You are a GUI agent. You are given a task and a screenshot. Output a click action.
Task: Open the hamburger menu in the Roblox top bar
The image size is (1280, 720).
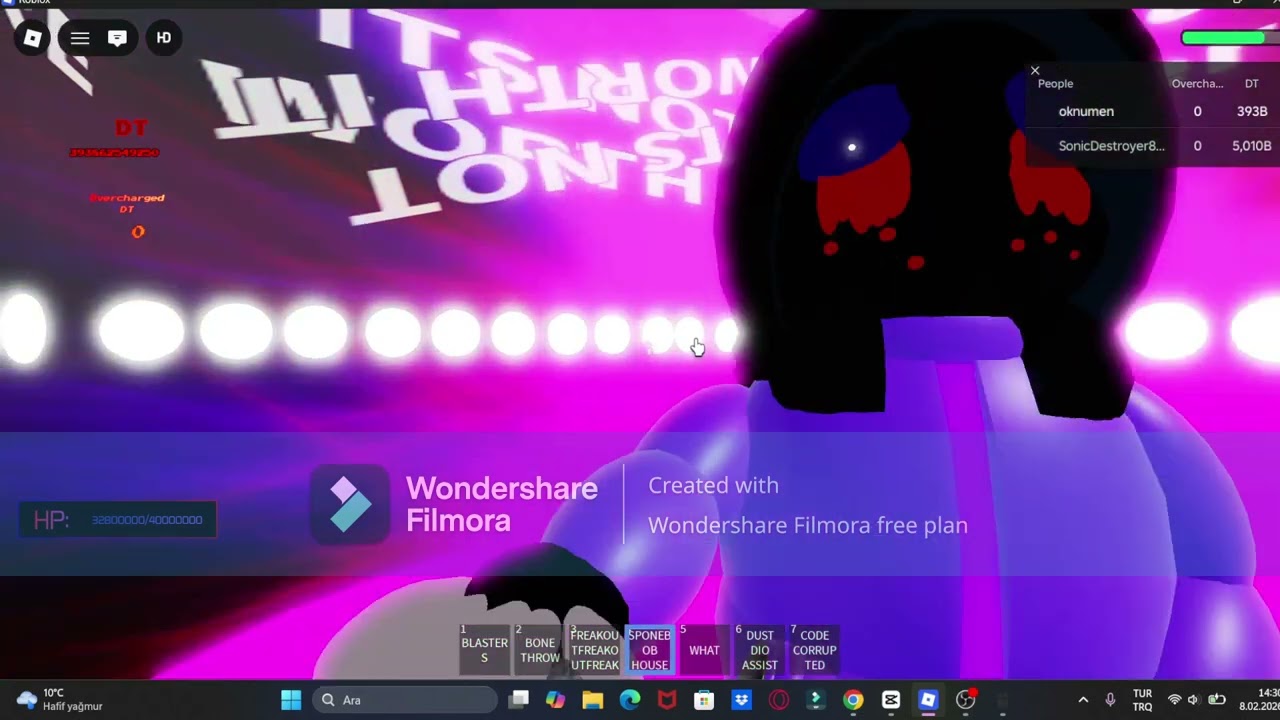coord(80,38)
